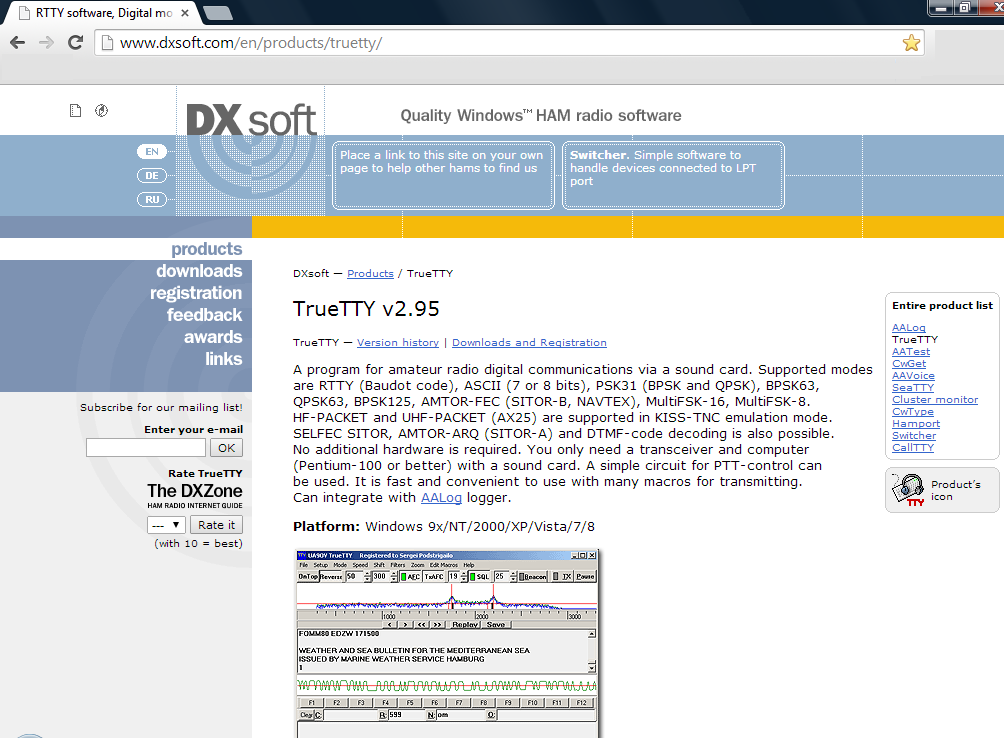The width and height of the screenshot is (1004, 743).
Task: Open the DXZone rating dropdown
Action: pos(166,524)
